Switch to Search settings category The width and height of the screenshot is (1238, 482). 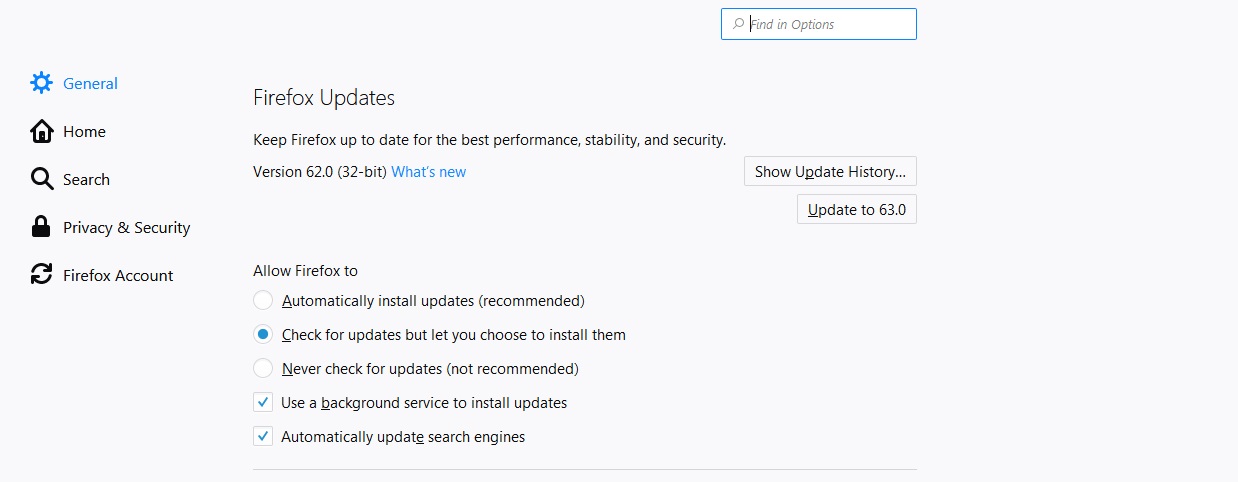86,180
